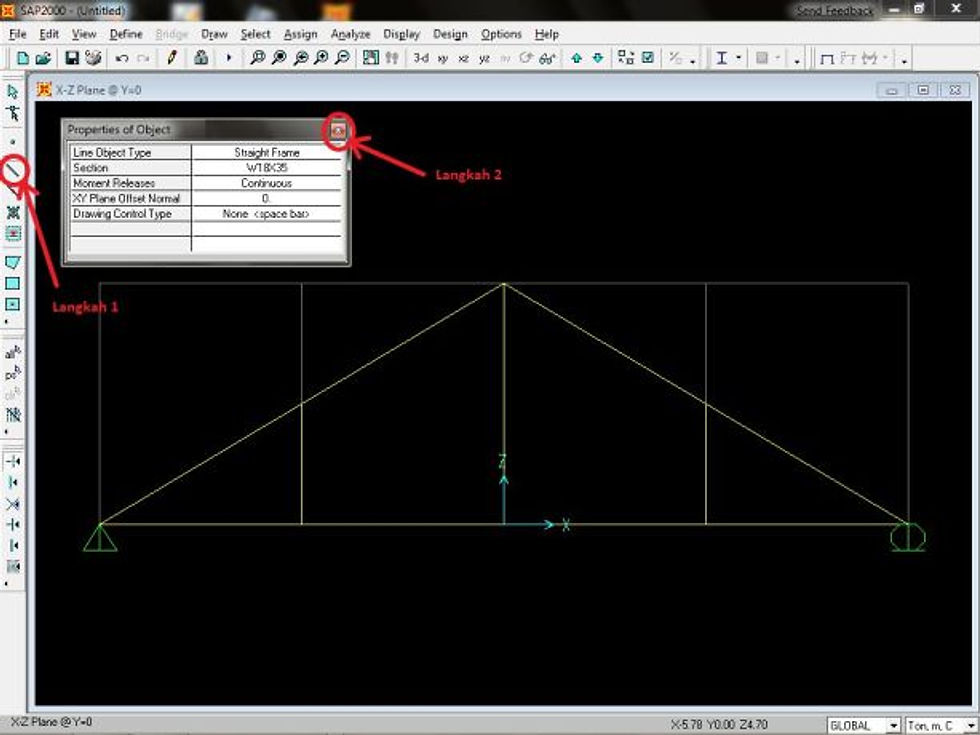Open the Define menu
980x735 pixels.
click(x=126, y=34)
